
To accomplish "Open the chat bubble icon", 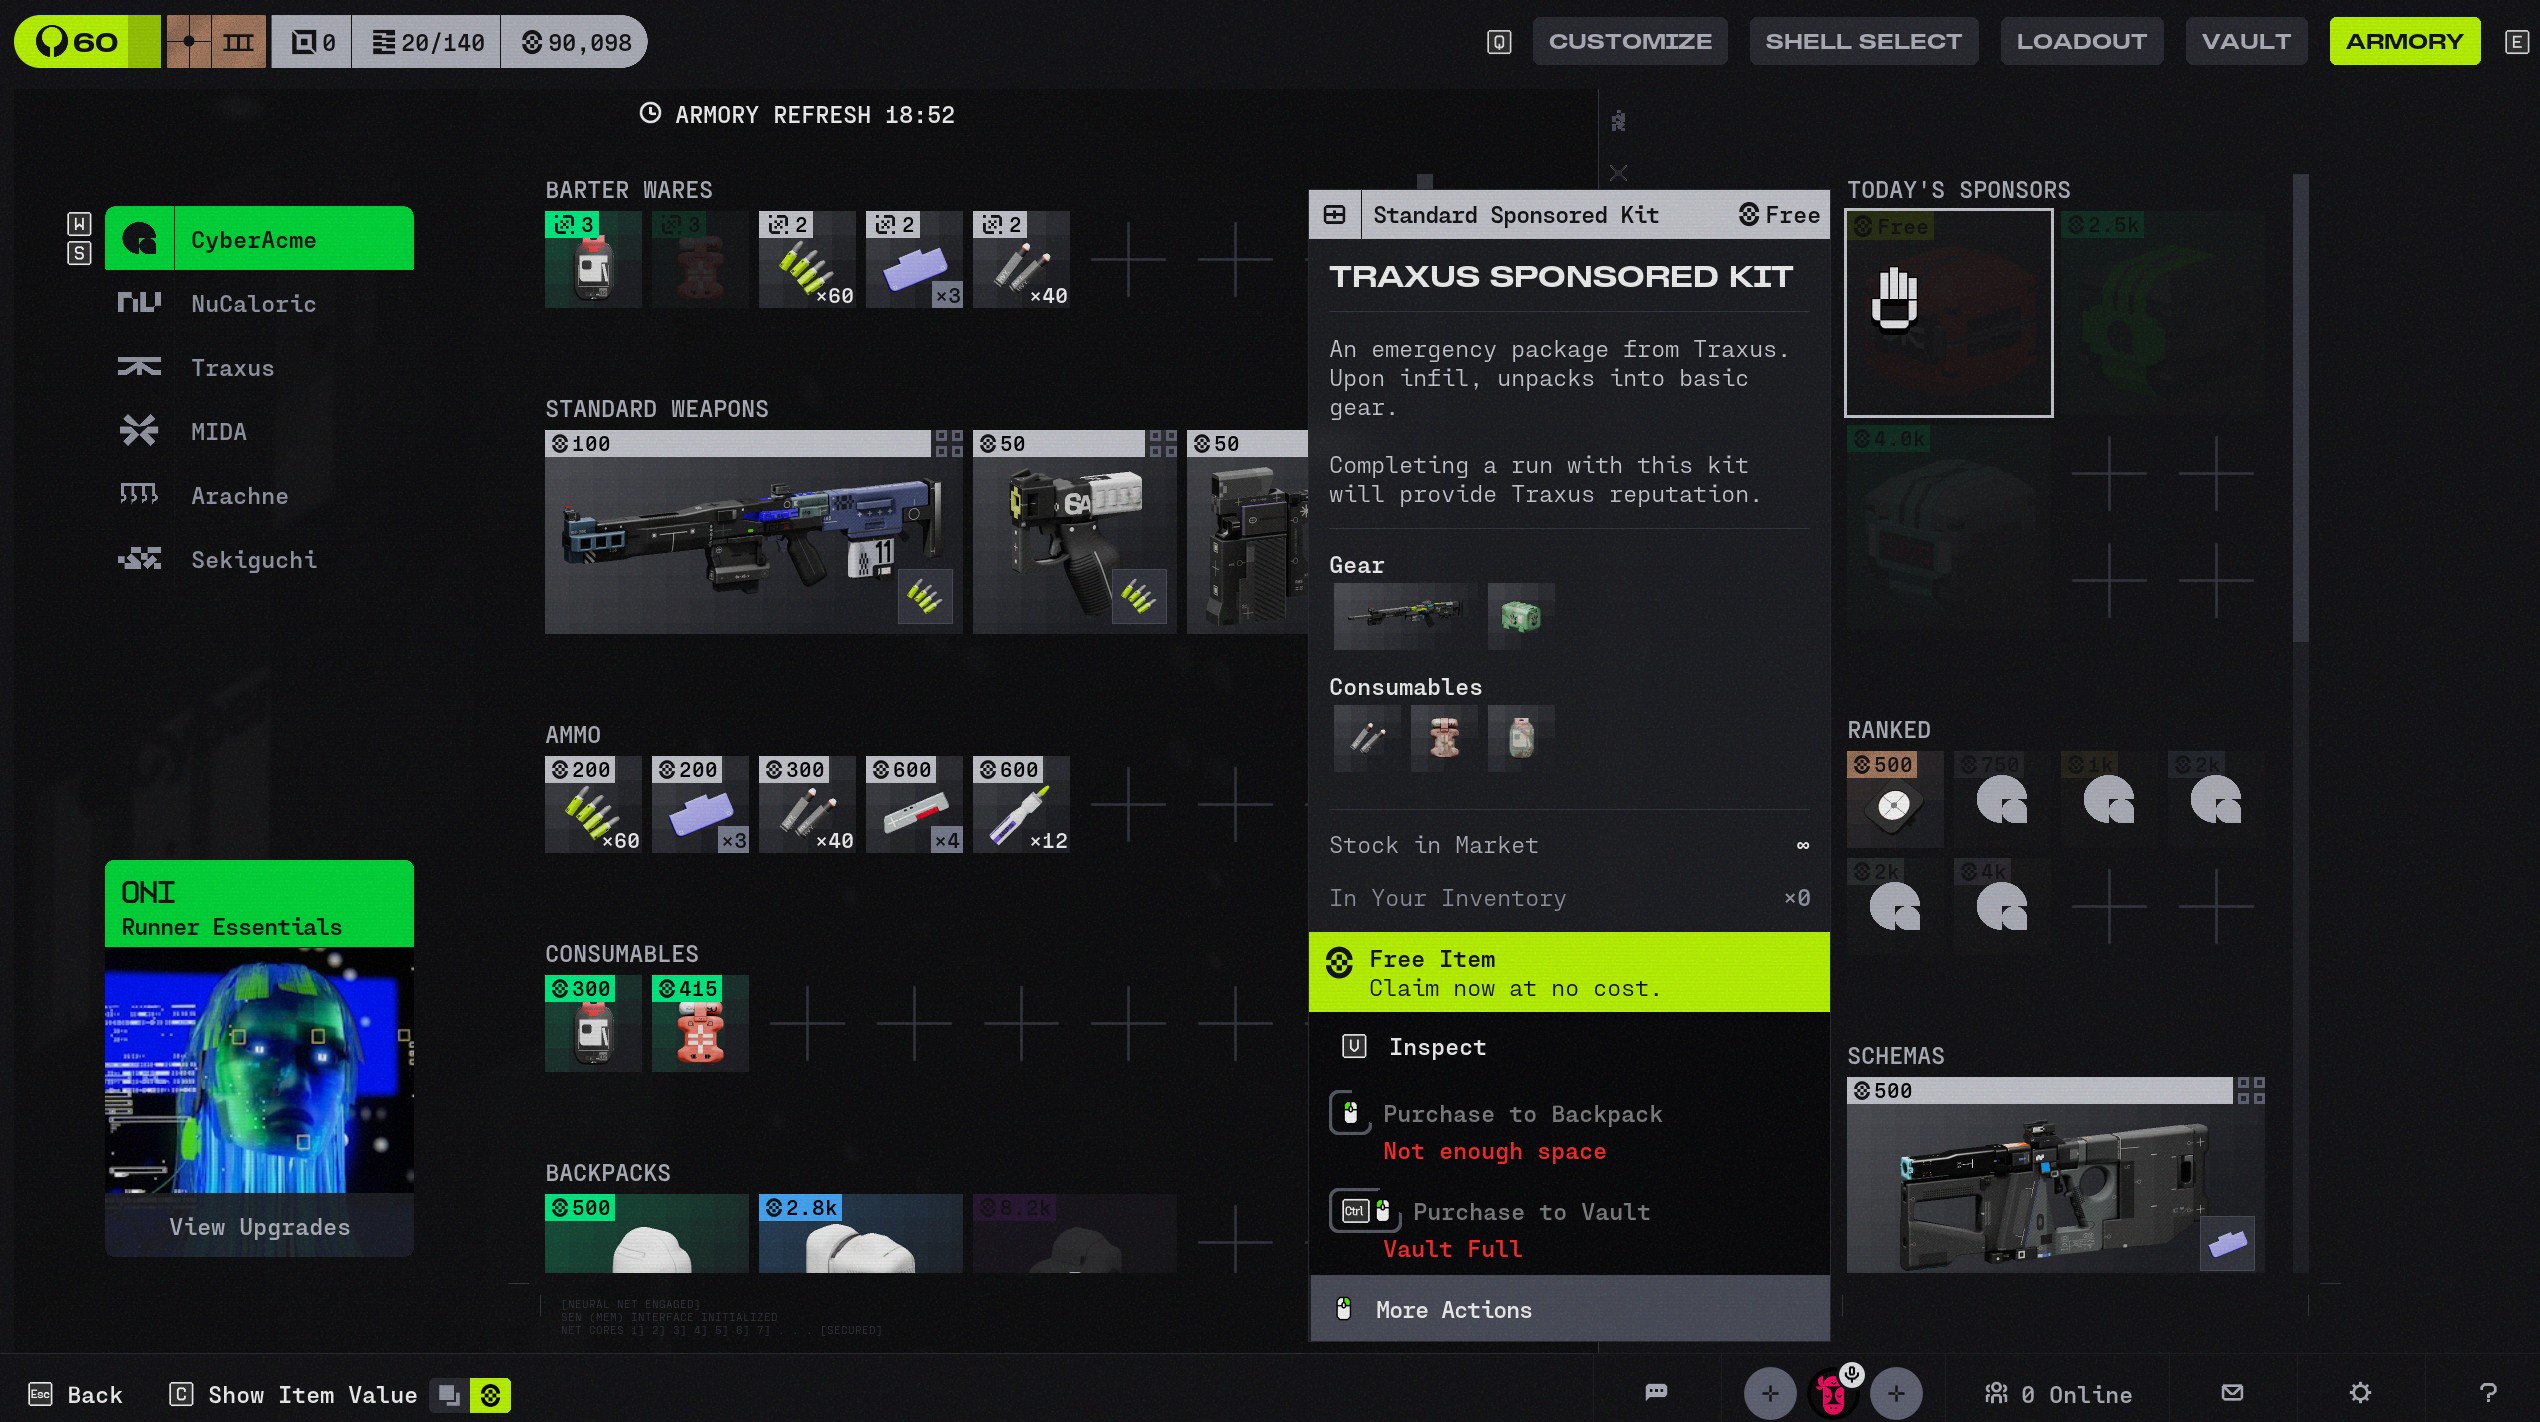I will pos(1656,1392).
